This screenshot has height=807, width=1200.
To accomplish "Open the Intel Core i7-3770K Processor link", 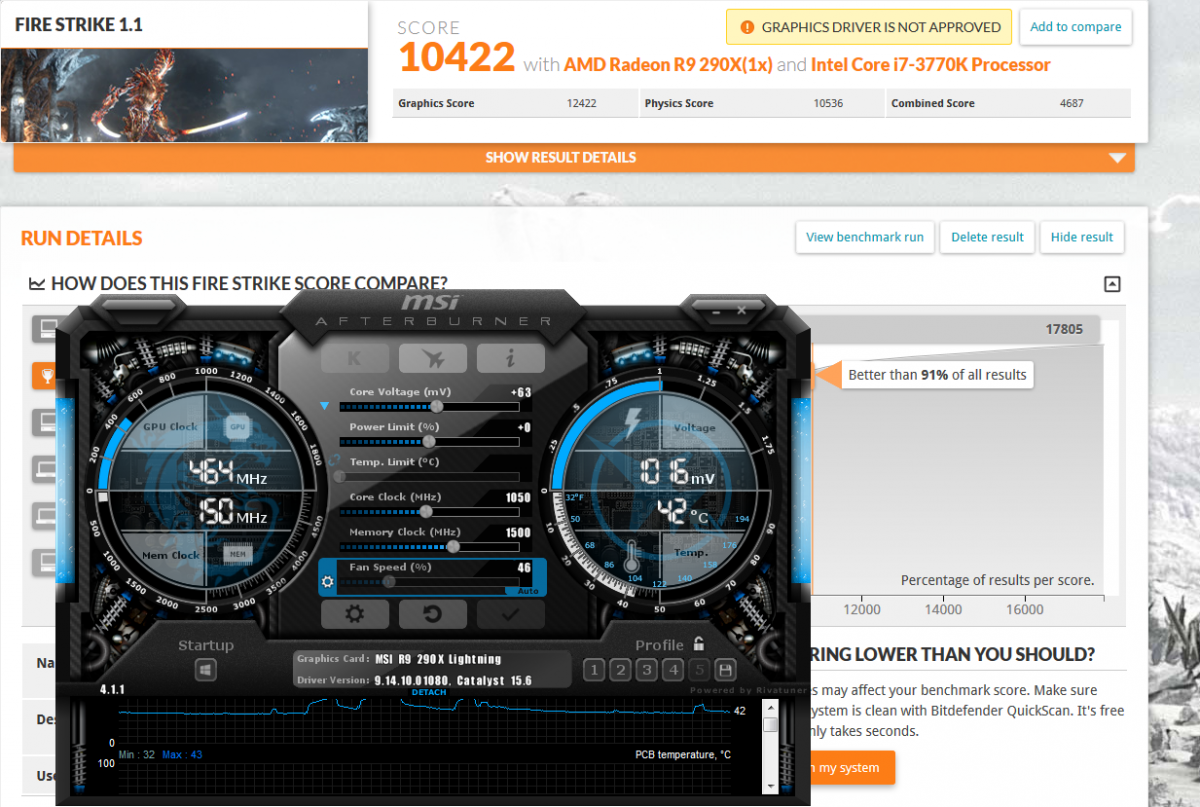I will click(x=931, y=65).
